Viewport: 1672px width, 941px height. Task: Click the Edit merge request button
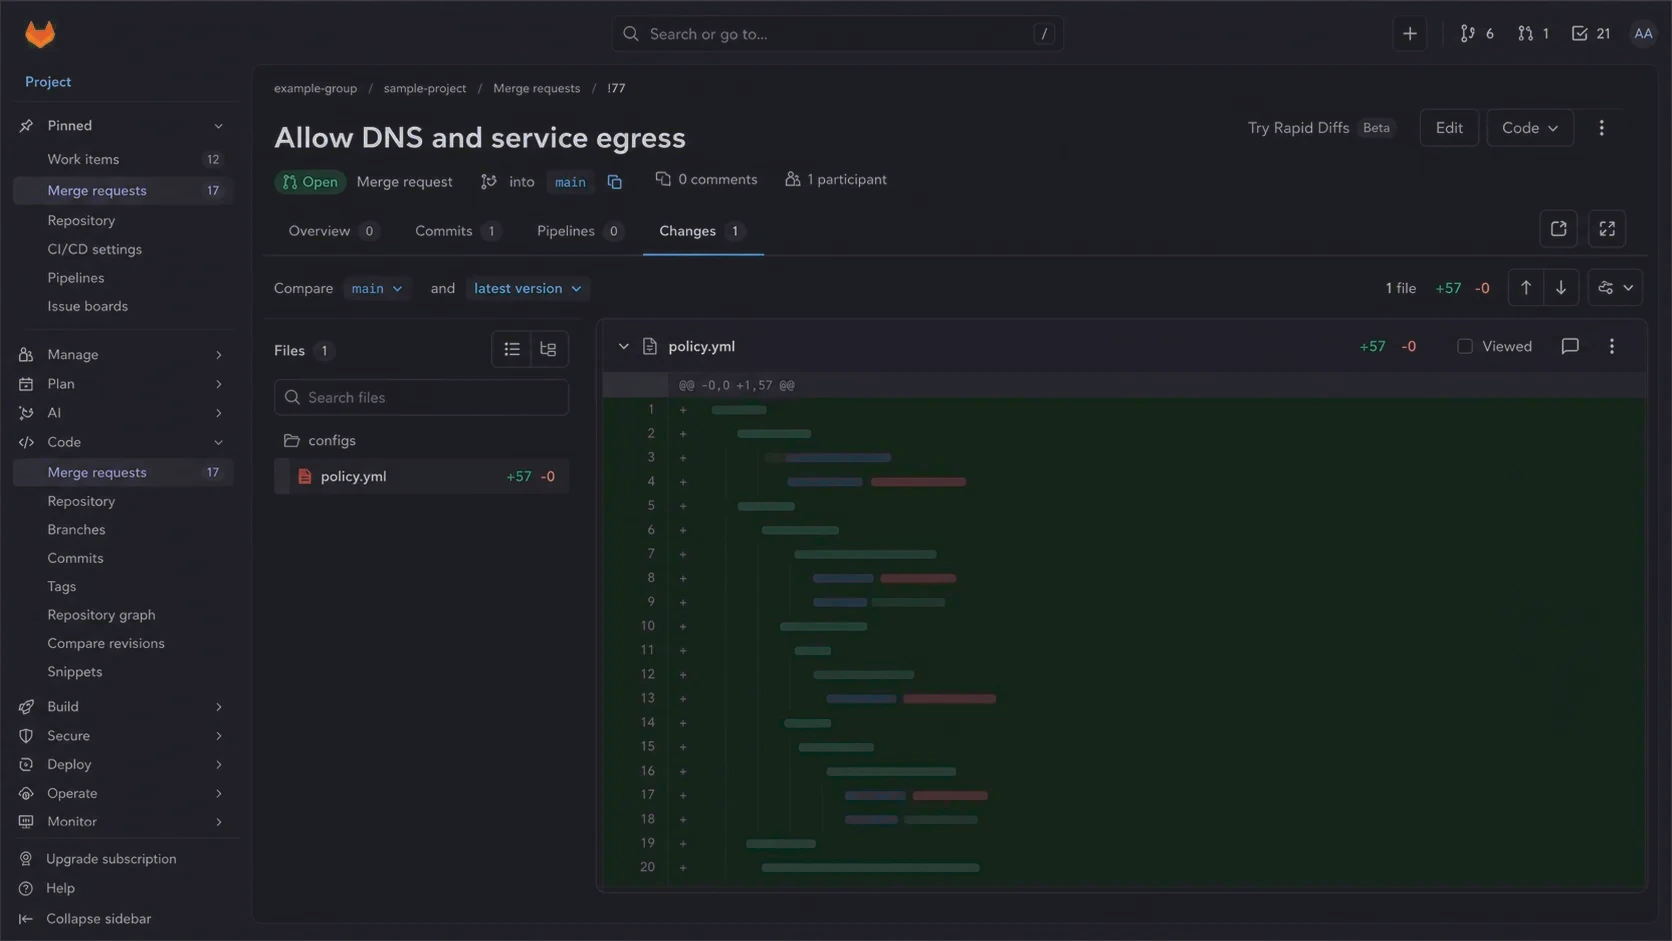click(1449, 128)
